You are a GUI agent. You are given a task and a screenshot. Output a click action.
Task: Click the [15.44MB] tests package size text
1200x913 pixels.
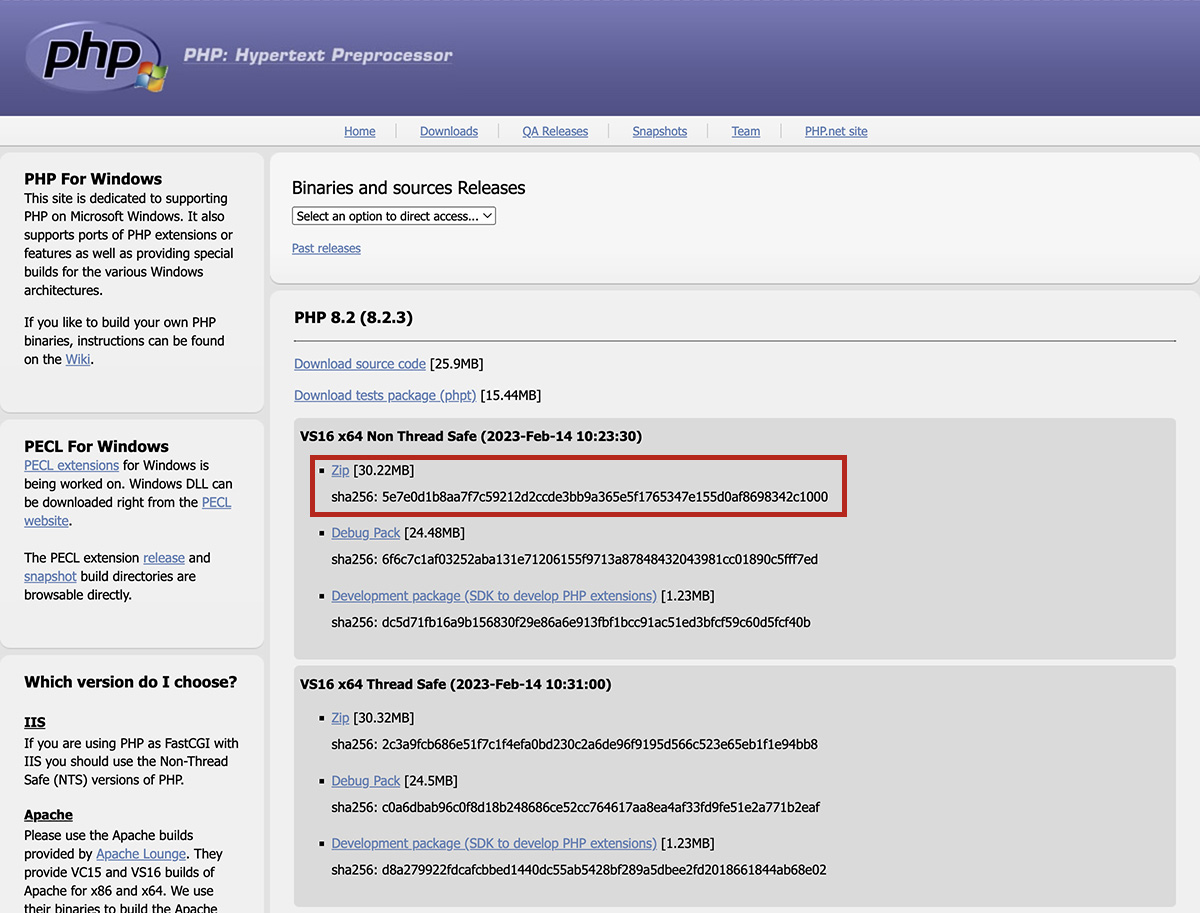(x=510, y=395)
